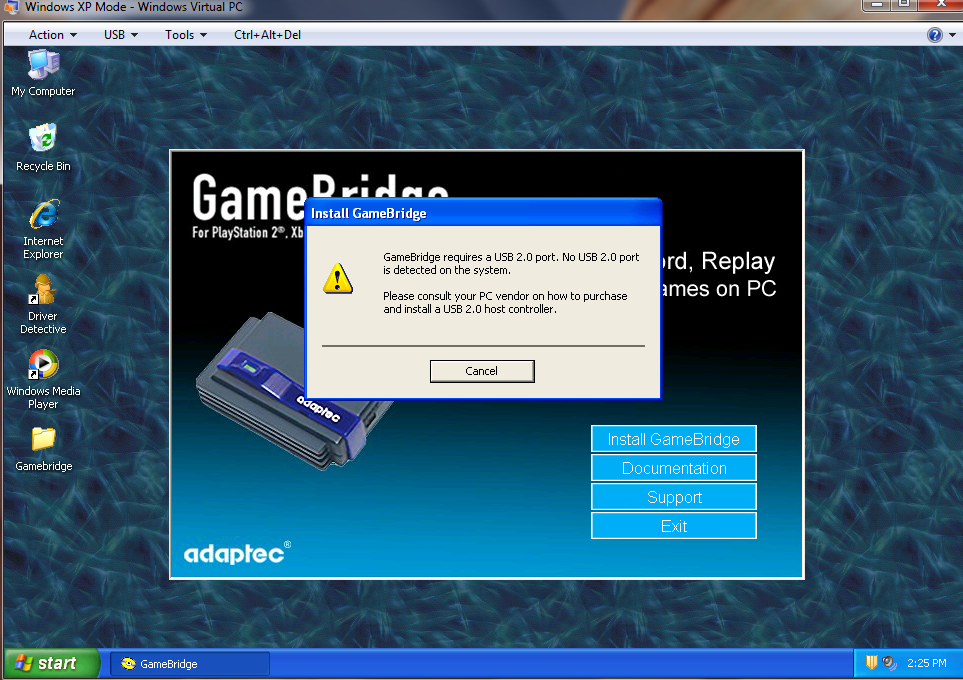
Task: Click the Virtual PC help icon
Action: 934,35
